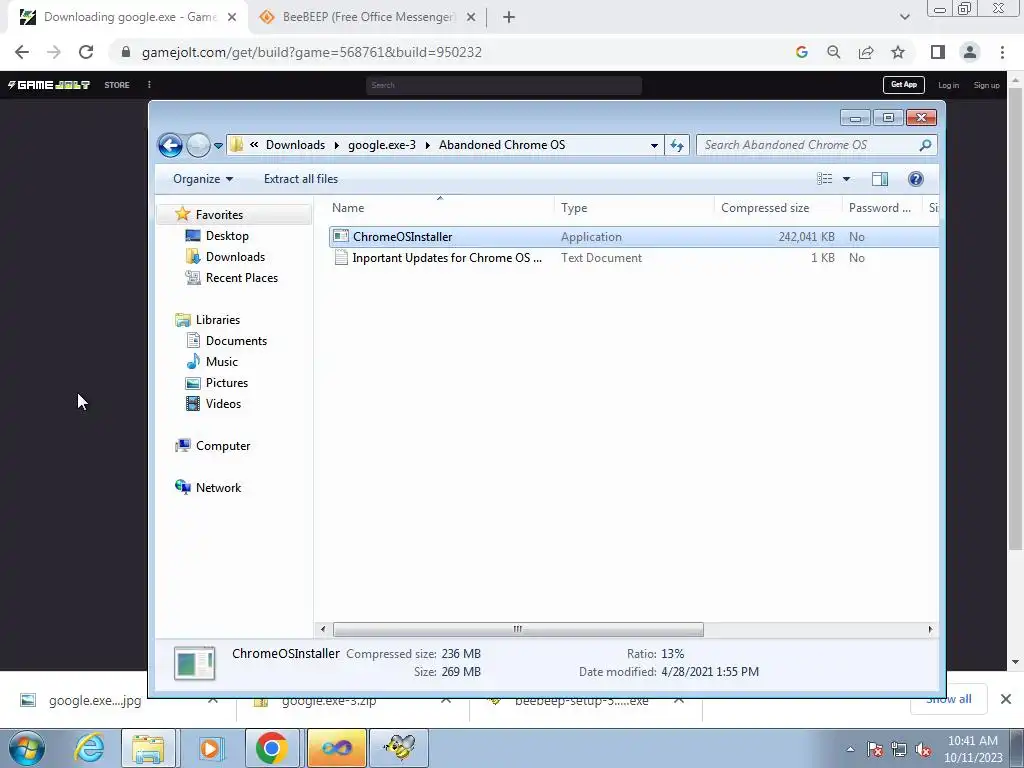The image size is (1024, 768).
Task: Open the Game Jolt STORE link
Action: tap(117, 85)
